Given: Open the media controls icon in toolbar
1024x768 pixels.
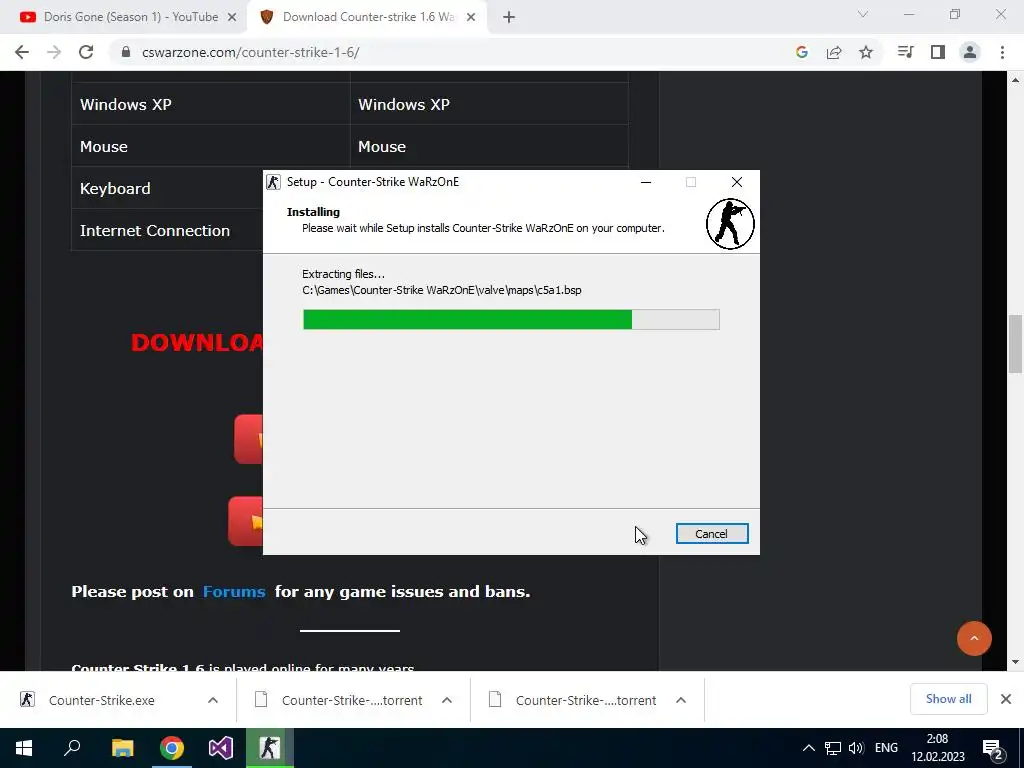Looking at the screenshot, I should 905,52.
